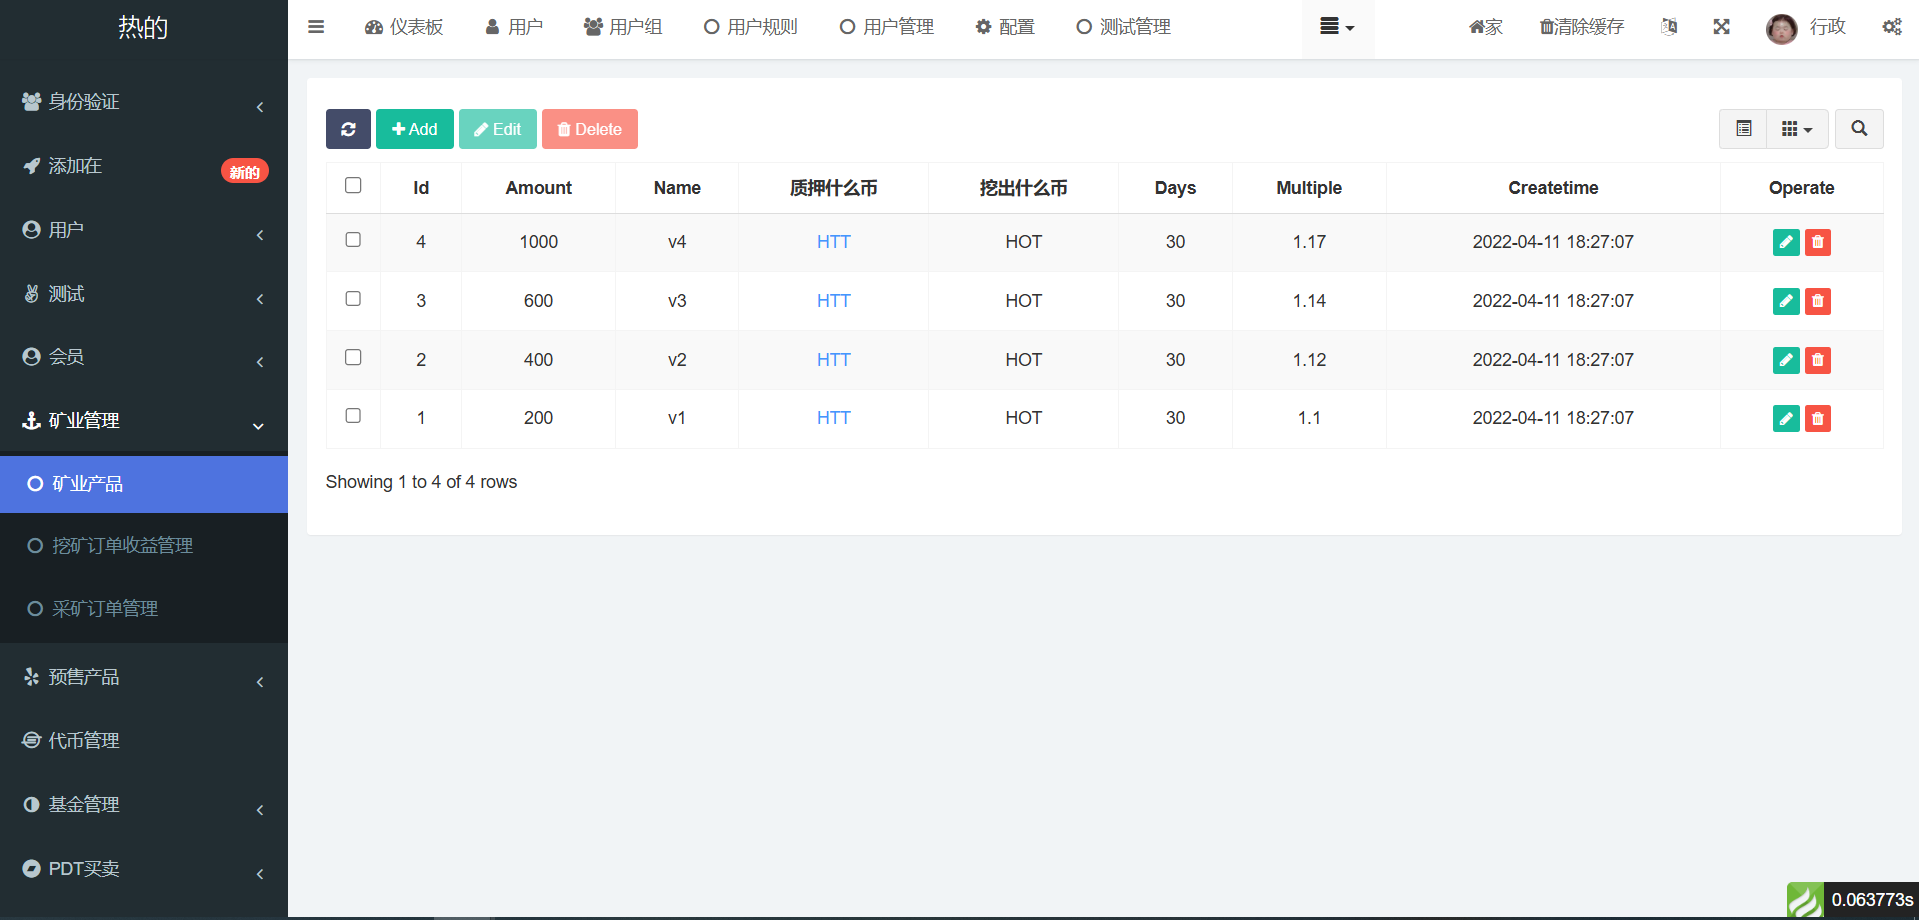Screen dimensions: 1919x920
Task: Click the green edit icon for row v4
Action: pyautogui.click(x=1785, y=242)
